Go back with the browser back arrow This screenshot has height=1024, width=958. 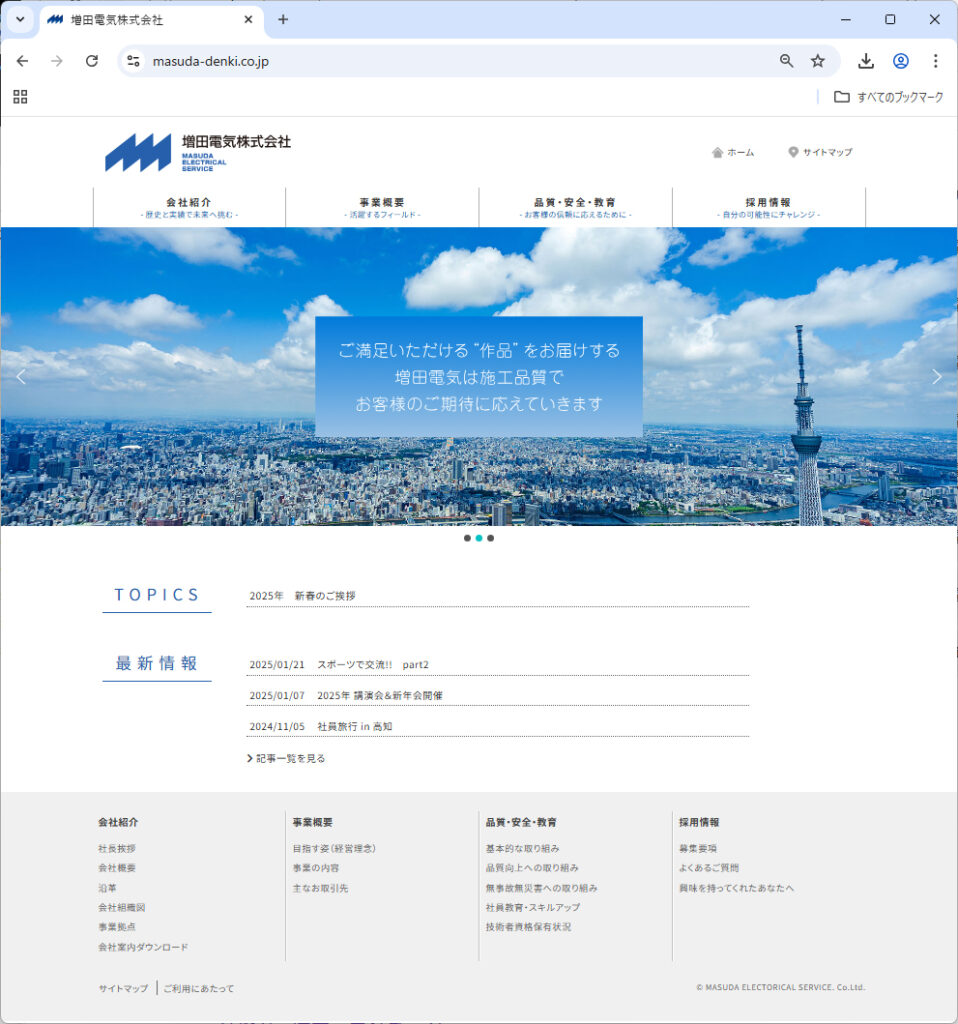coord(22,61)
